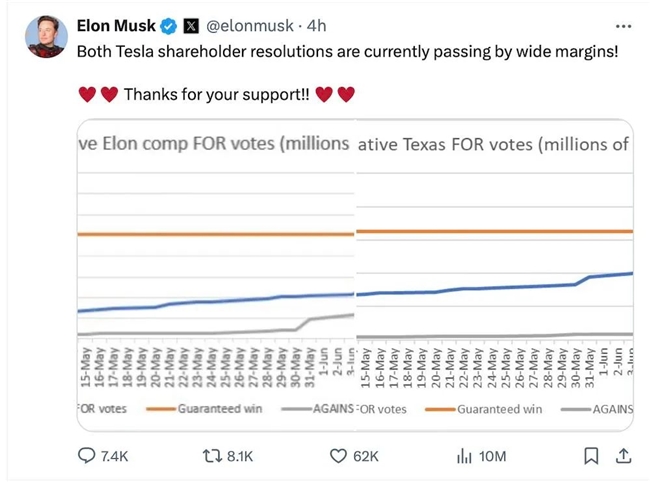Viewport: 650px width, 482px height.
Task: Click the 7.4K replies count
Action: (115, 456)
